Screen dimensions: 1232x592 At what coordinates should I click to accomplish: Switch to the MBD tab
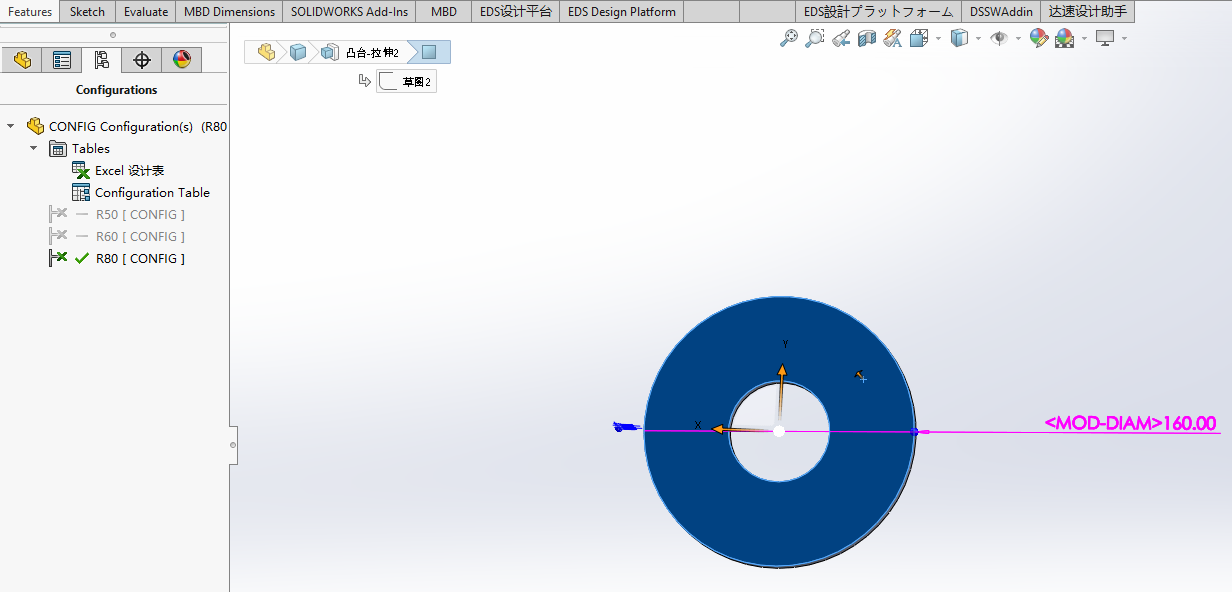click(443, 12)
